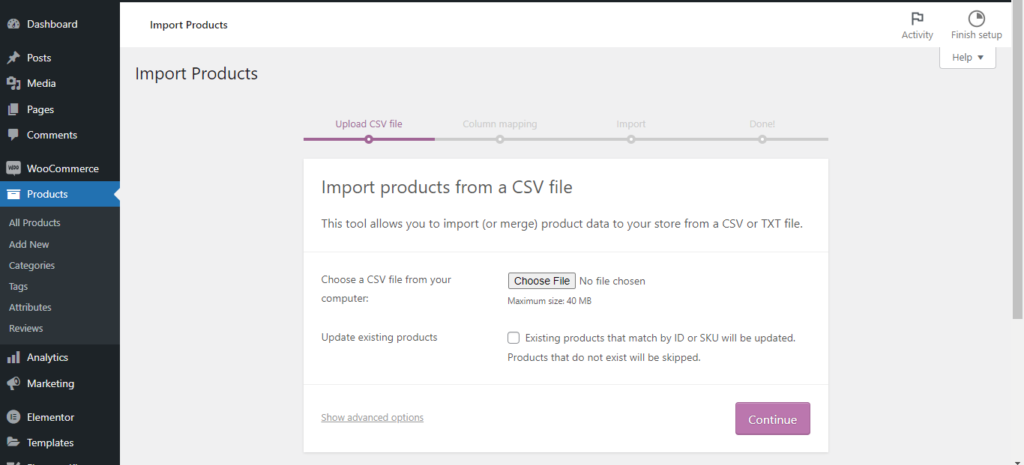Click the Posts pushpin icon
This screenshot has height=465, width=1024.
click(13, 58)
